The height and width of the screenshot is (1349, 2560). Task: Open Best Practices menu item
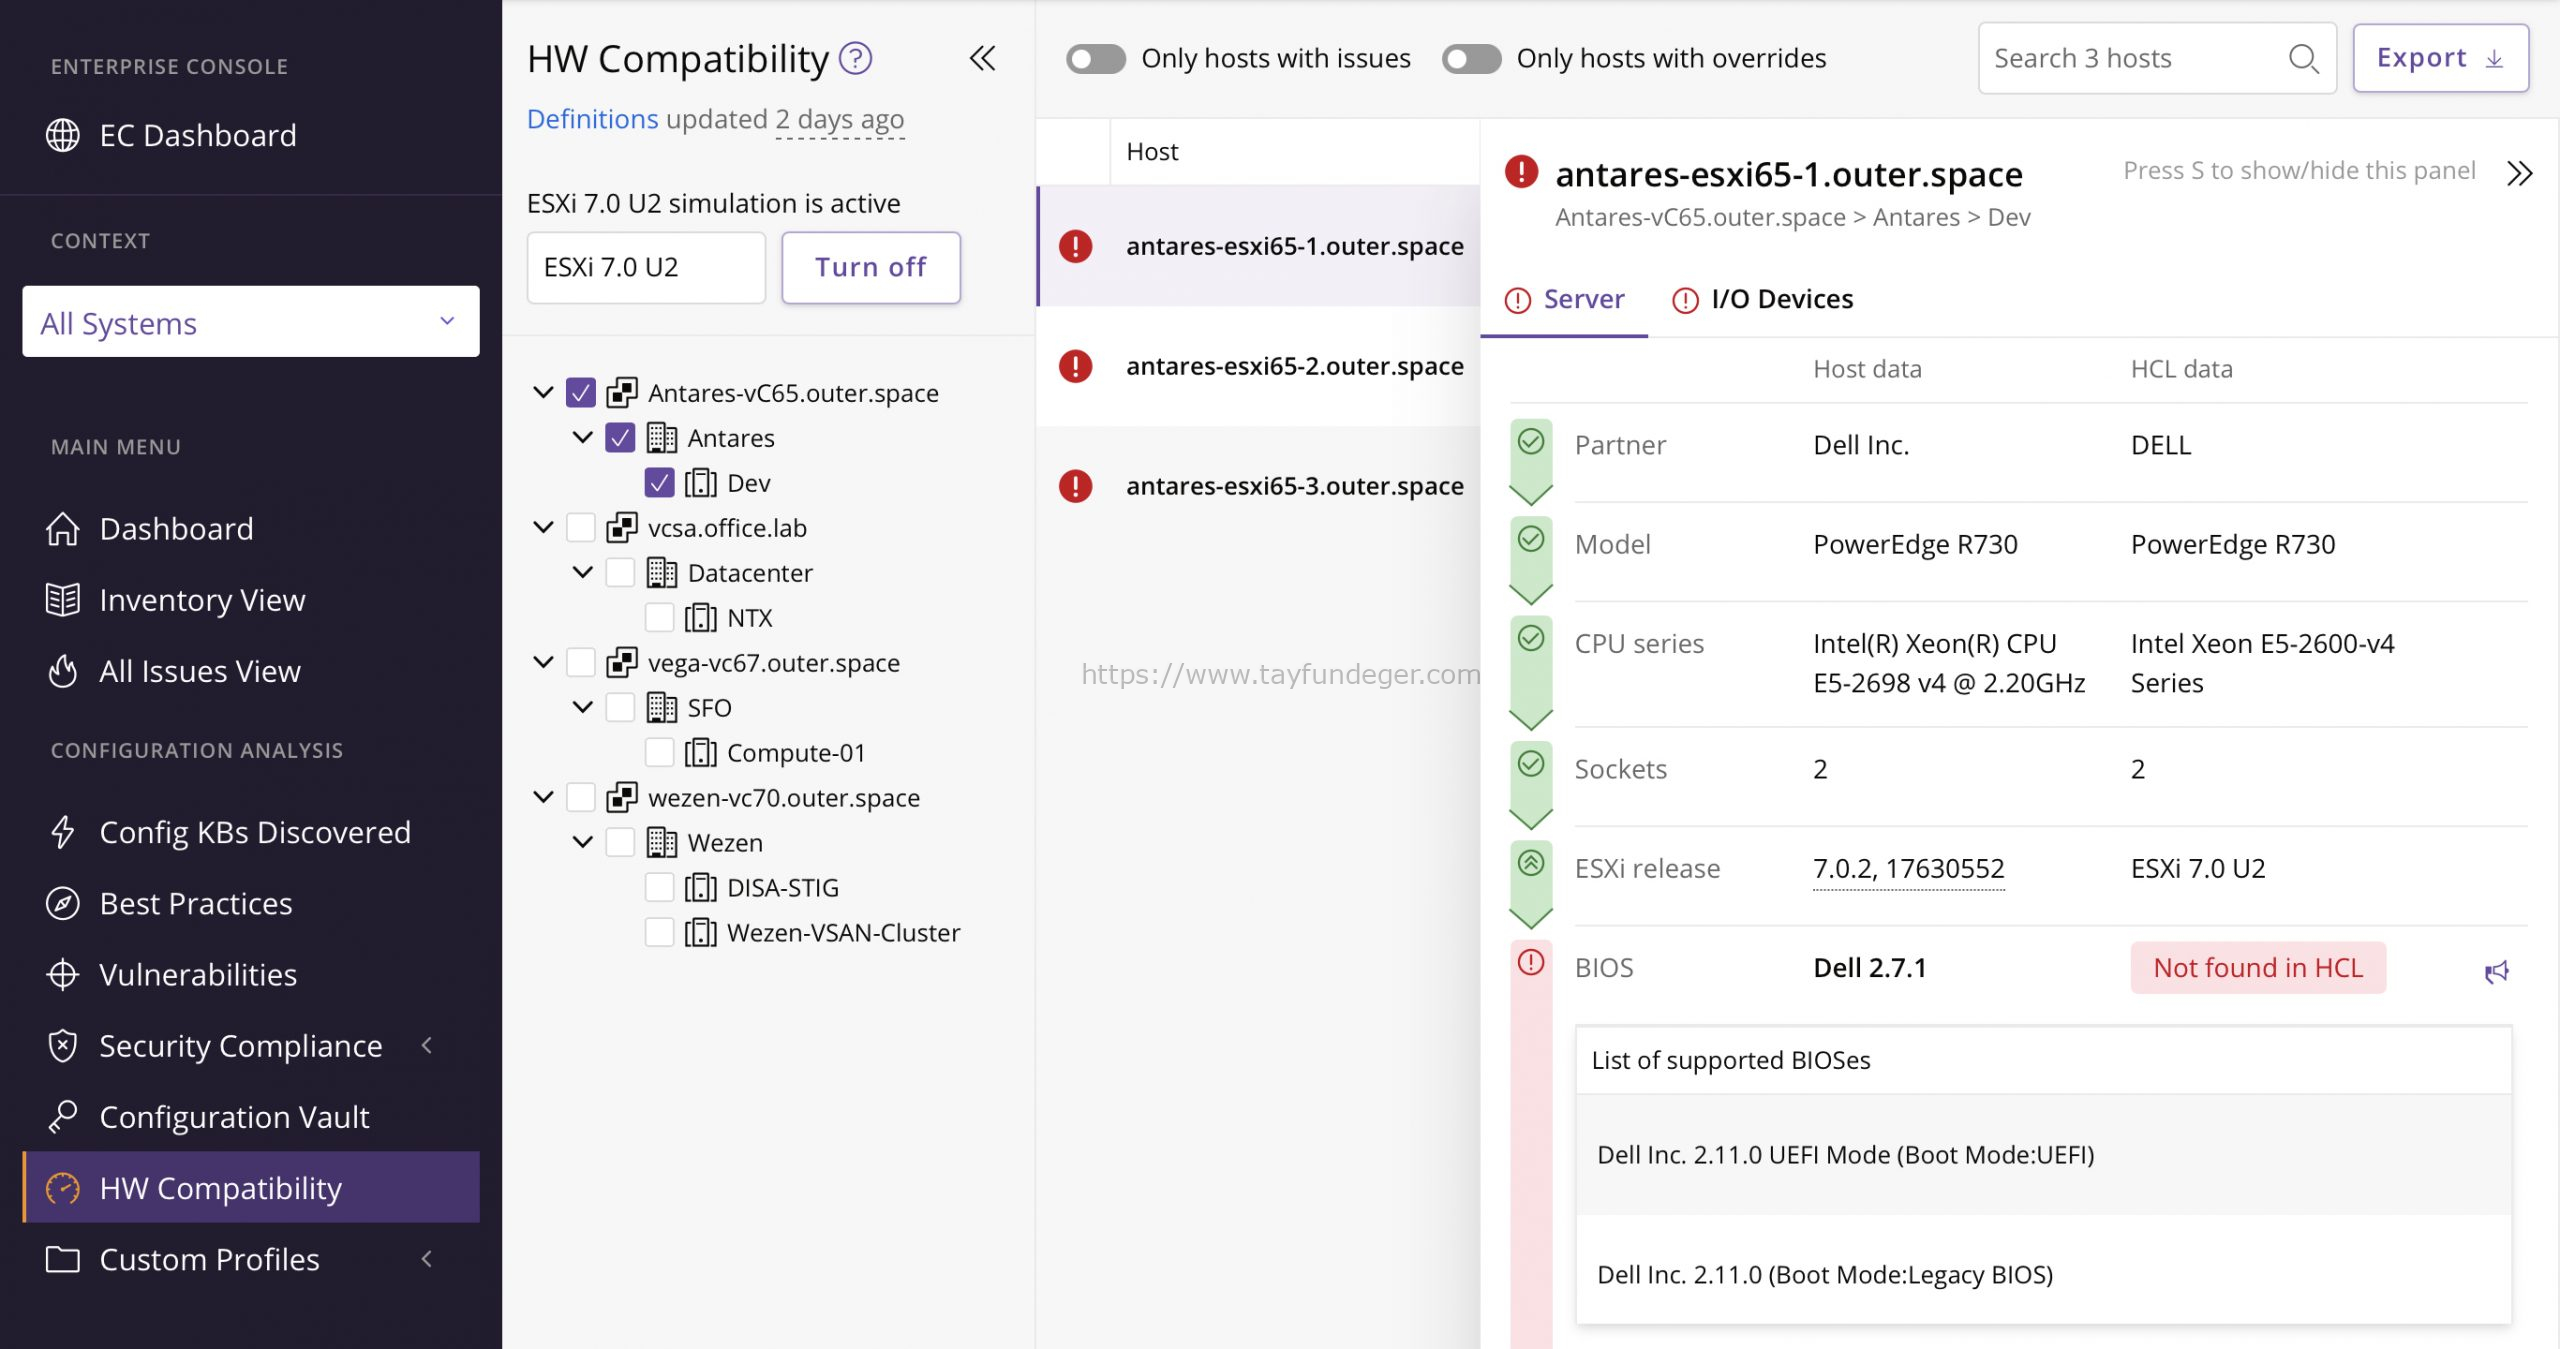250,903
